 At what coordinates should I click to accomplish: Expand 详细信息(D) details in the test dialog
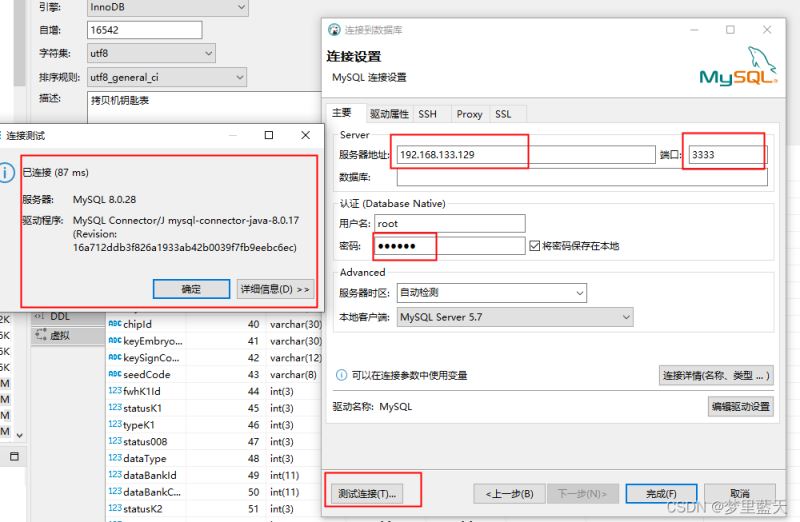(x=275, y=289)
